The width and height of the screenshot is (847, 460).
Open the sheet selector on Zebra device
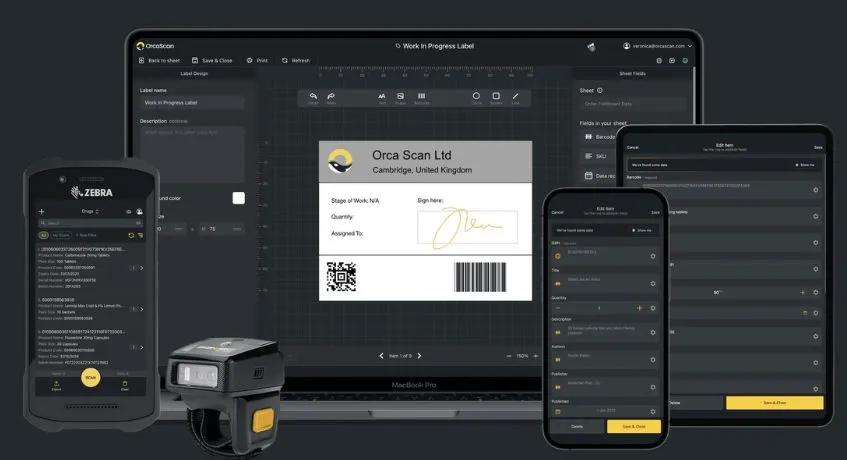[x=90, y=212]
